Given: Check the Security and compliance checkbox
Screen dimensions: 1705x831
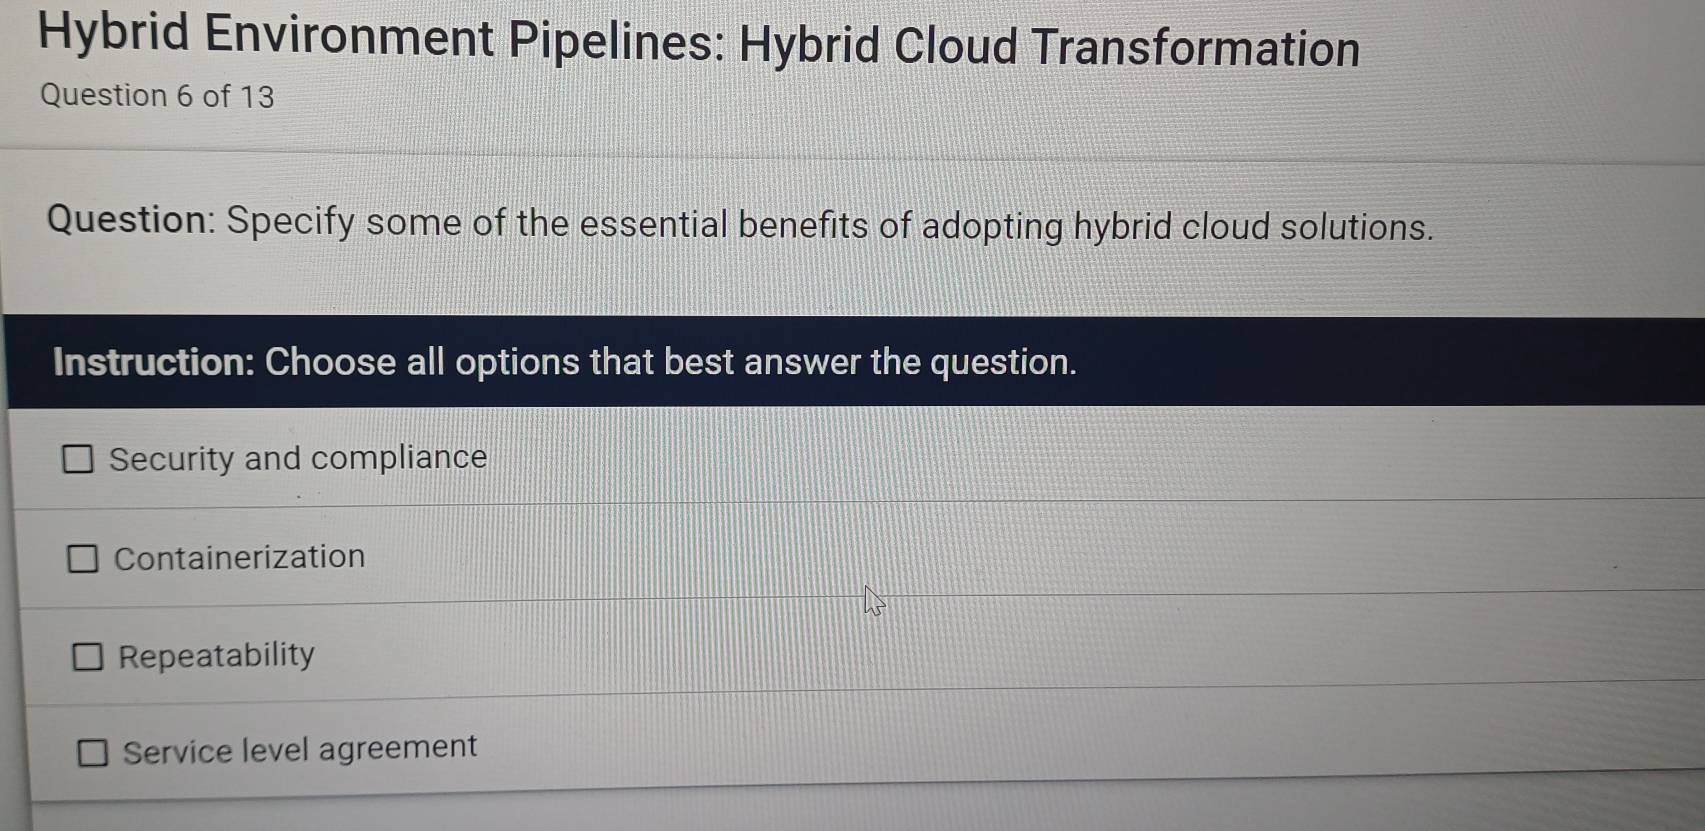Looking at the screenshot, I should [x=79, y=457].
